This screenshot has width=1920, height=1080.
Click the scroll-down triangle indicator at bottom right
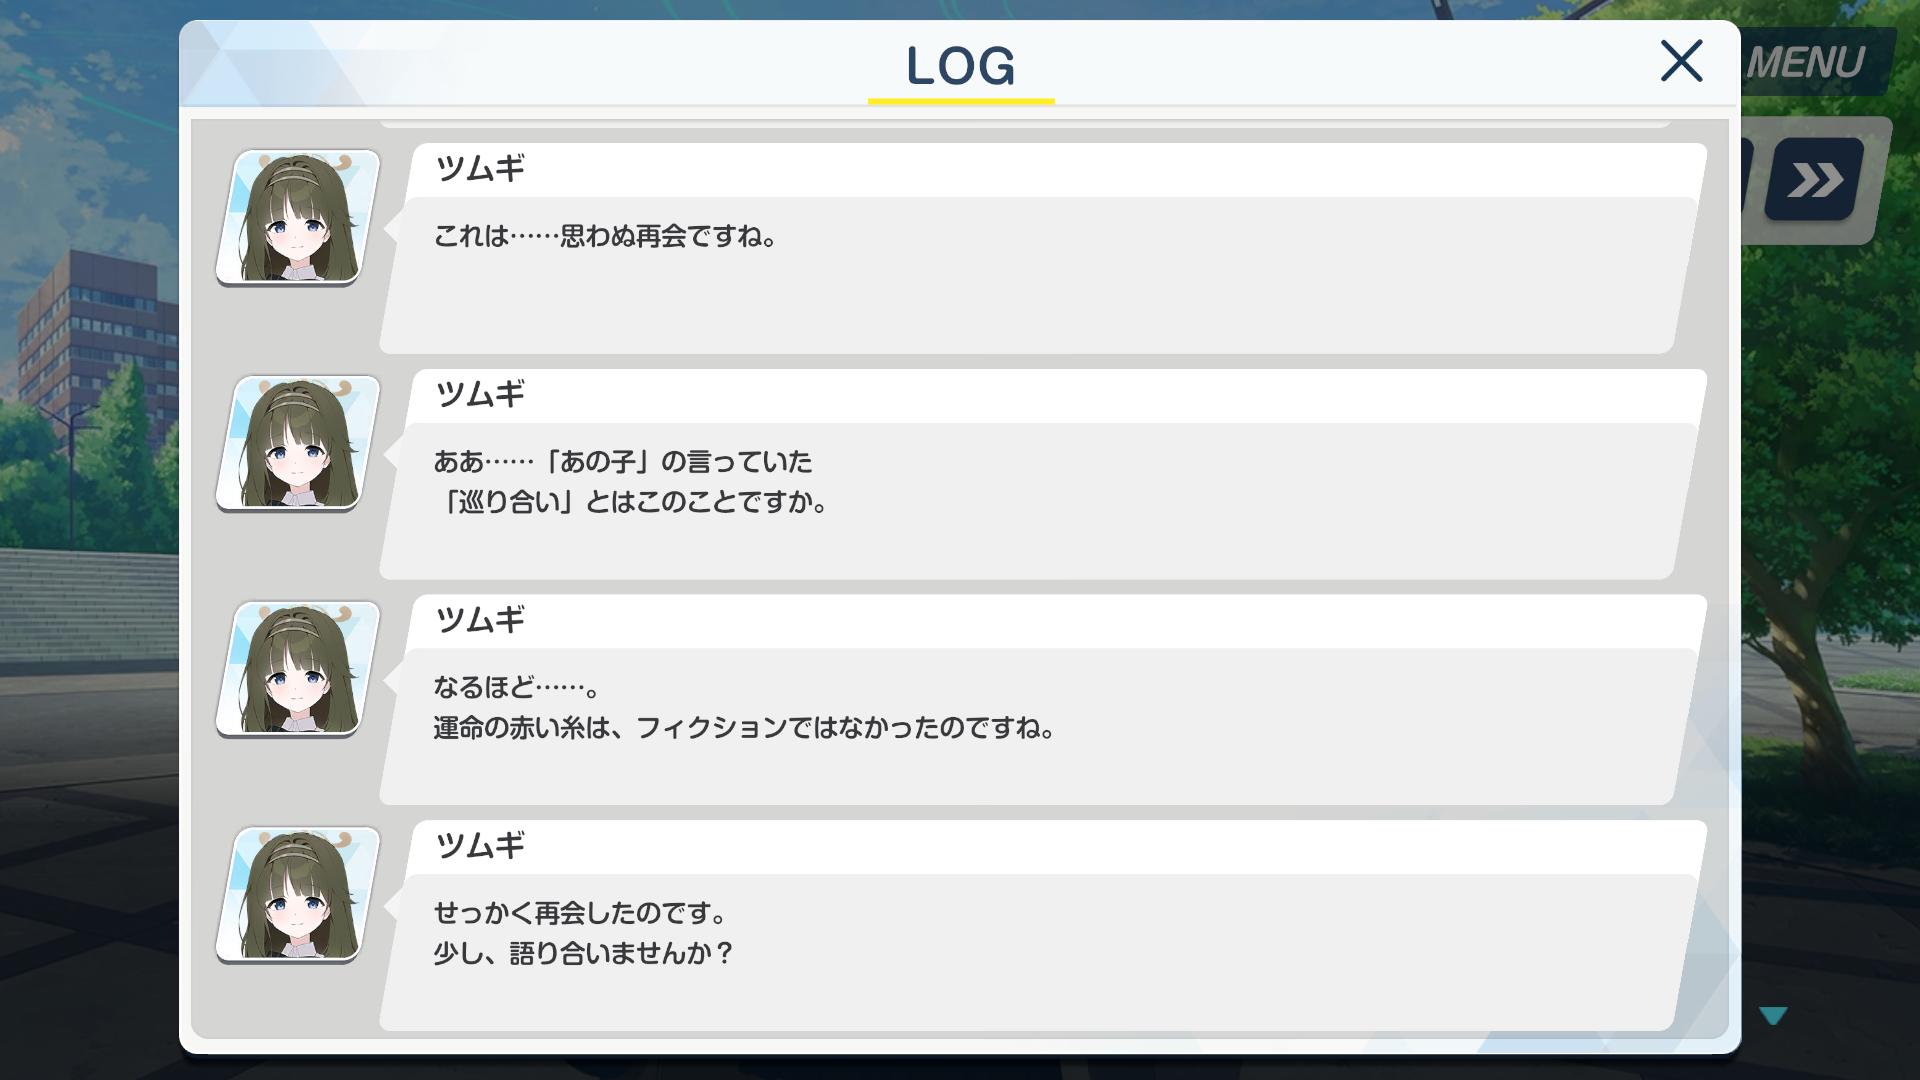(x=1773, y=1016)
